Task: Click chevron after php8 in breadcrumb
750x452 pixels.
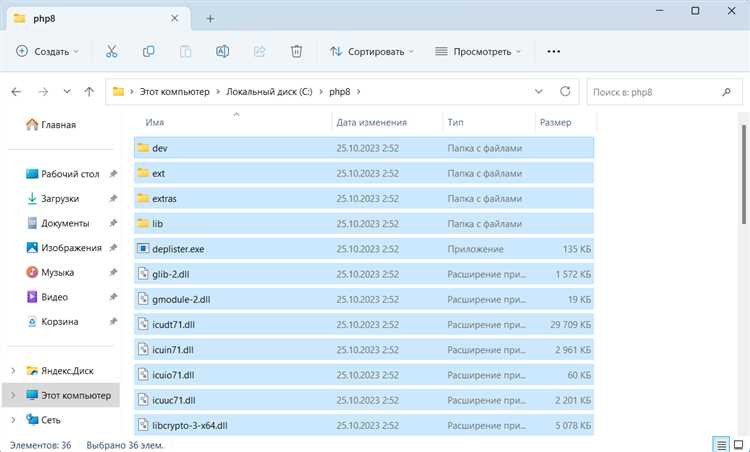Action: (358, 92)
